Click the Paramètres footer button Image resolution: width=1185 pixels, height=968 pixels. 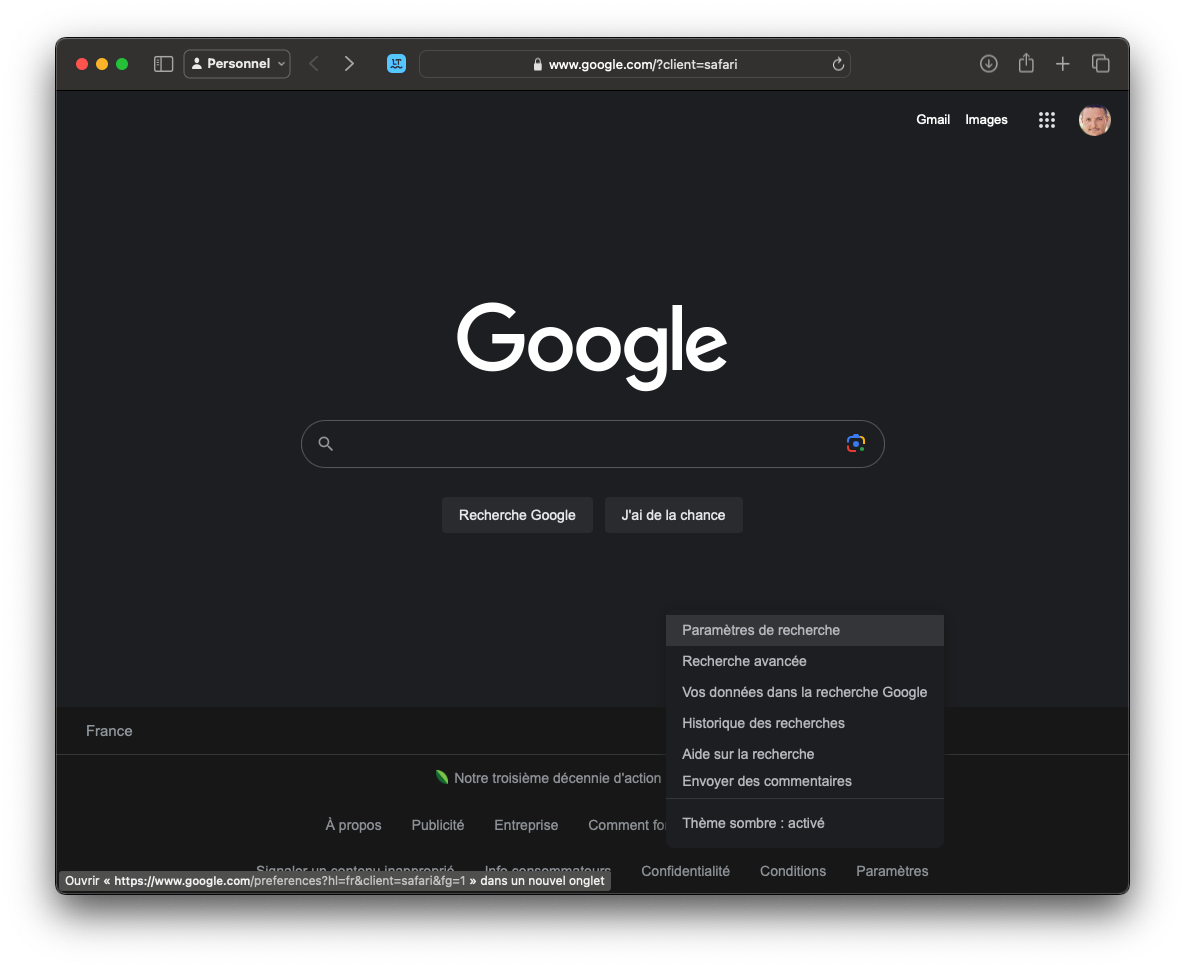(892, 871)
